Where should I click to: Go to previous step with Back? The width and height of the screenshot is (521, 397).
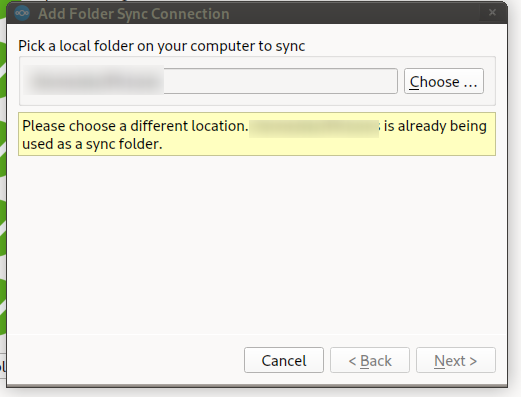370,360
